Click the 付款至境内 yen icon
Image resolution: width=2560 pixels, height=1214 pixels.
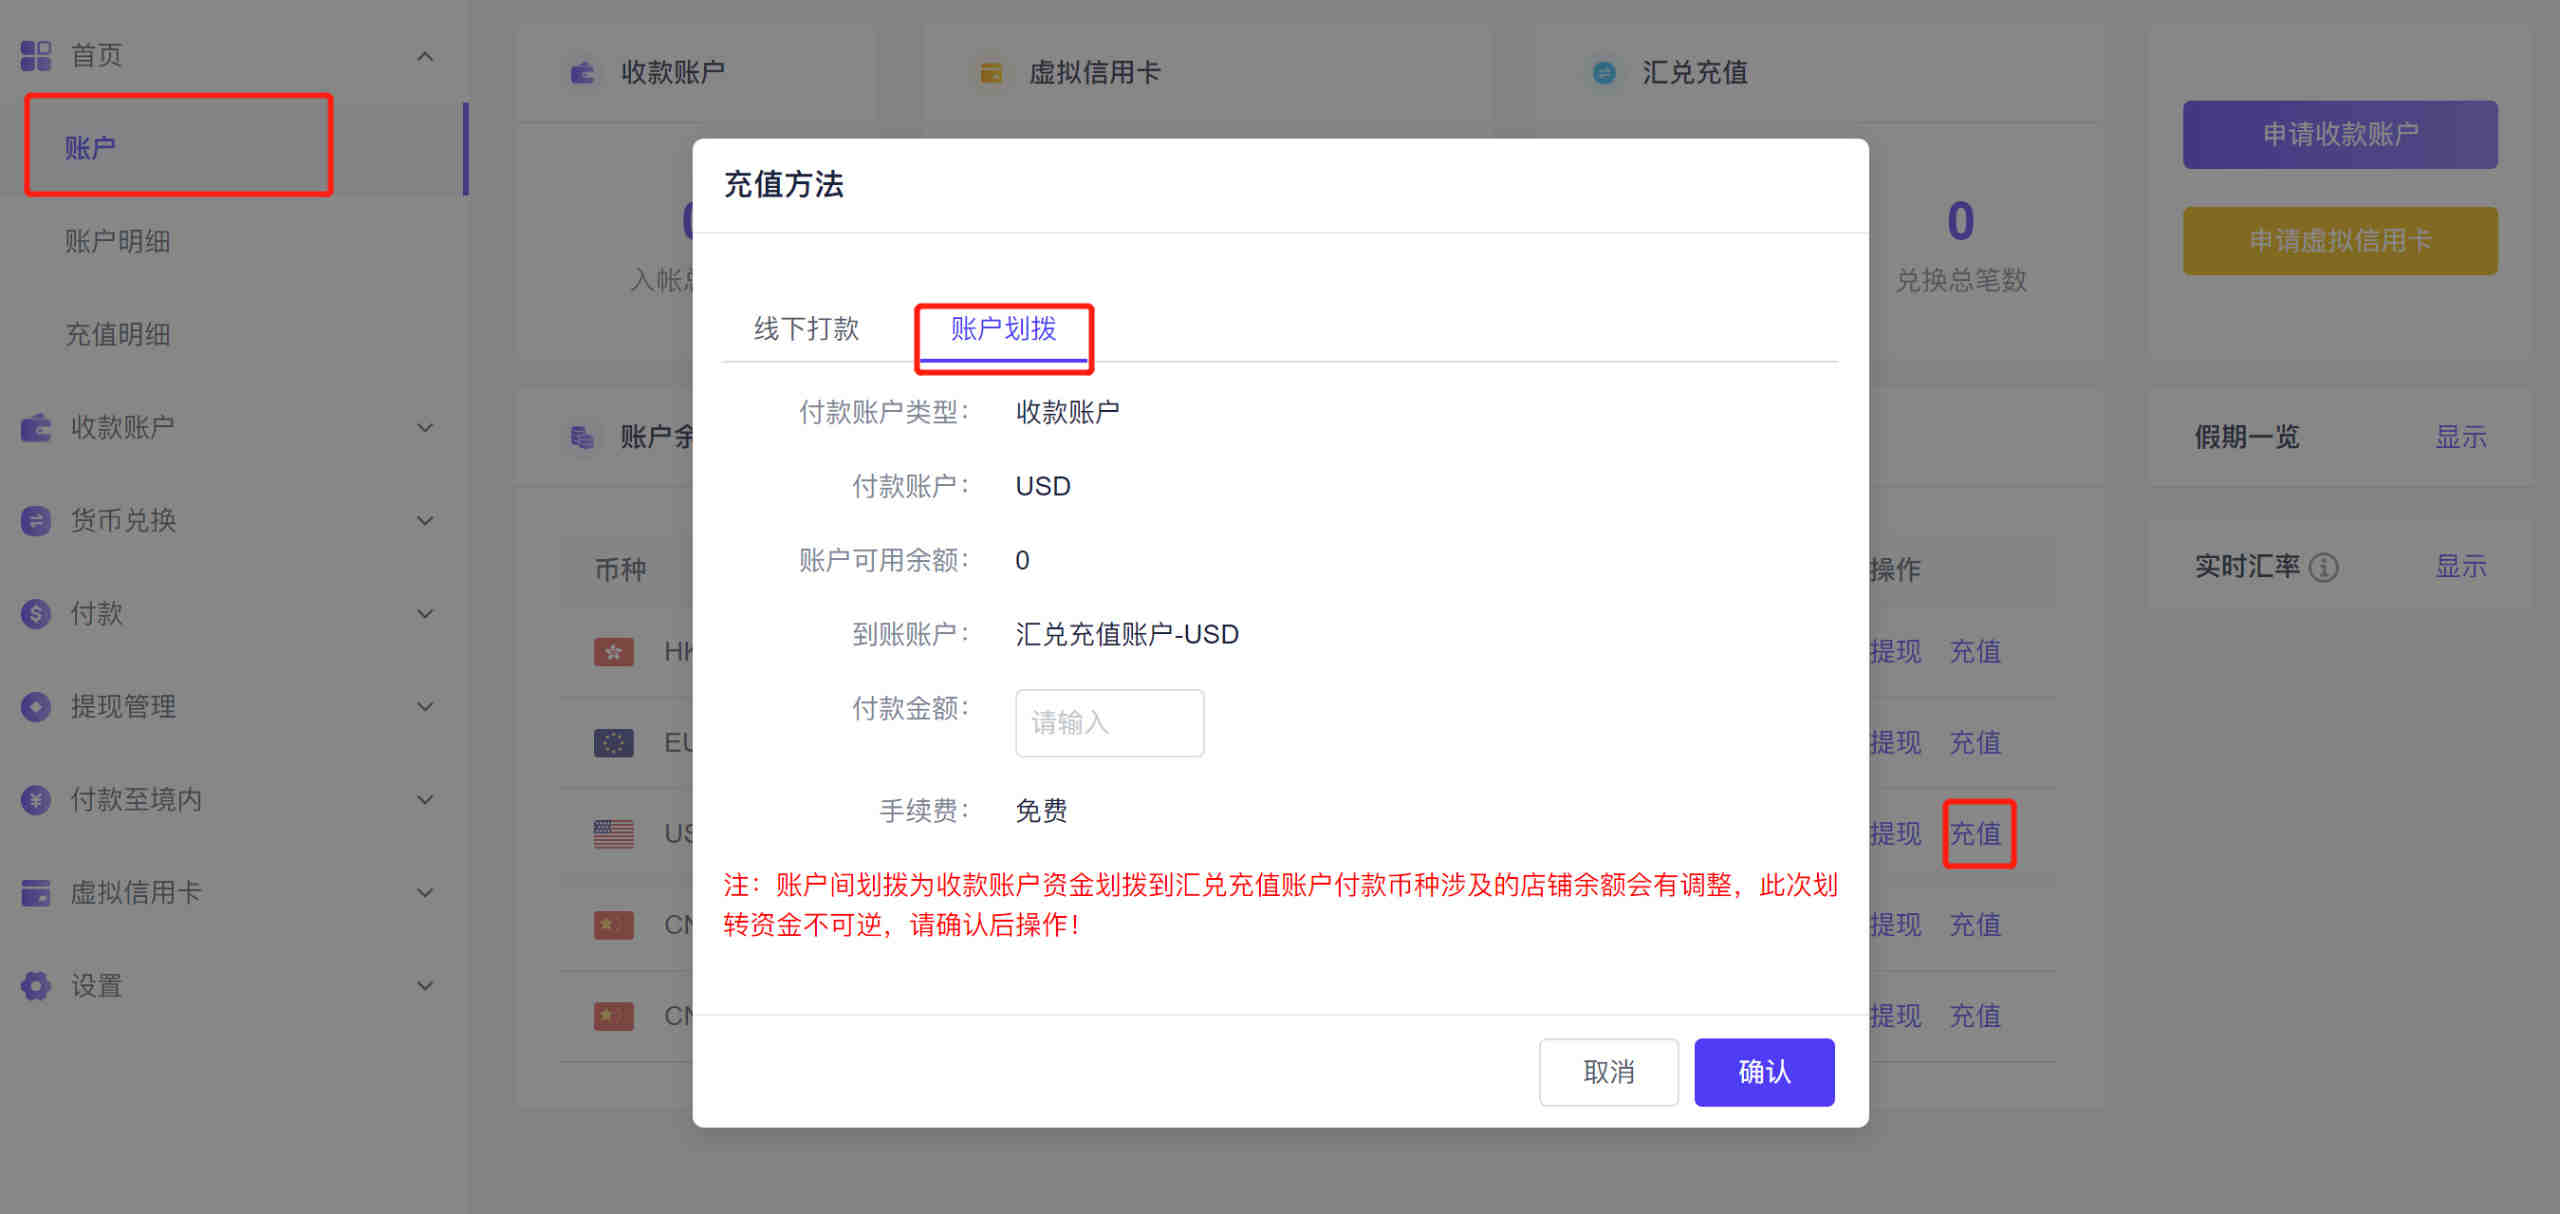36,800
